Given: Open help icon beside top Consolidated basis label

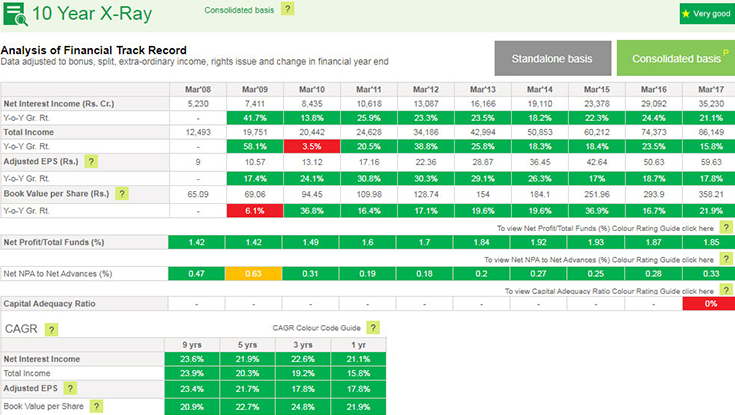Looking at the screenshot, I should click(x=288, y=9).
